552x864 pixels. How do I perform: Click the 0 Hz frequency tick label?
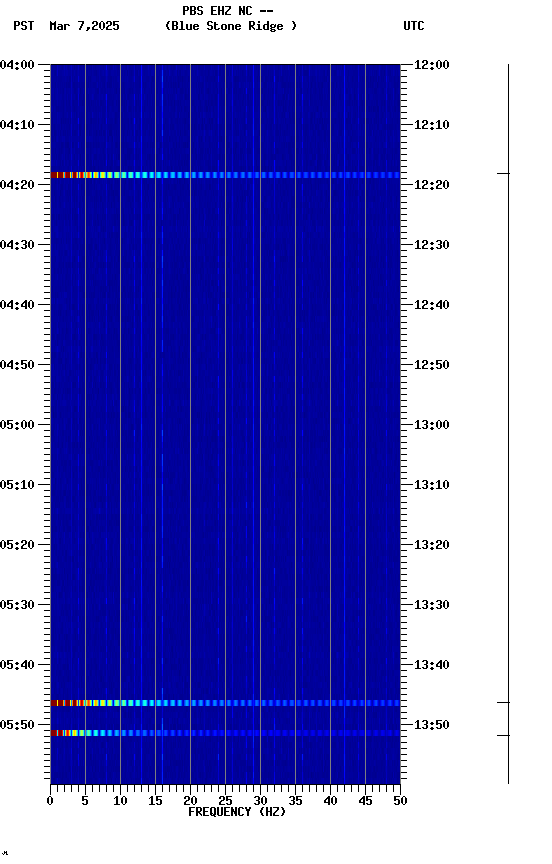[50, 801]
